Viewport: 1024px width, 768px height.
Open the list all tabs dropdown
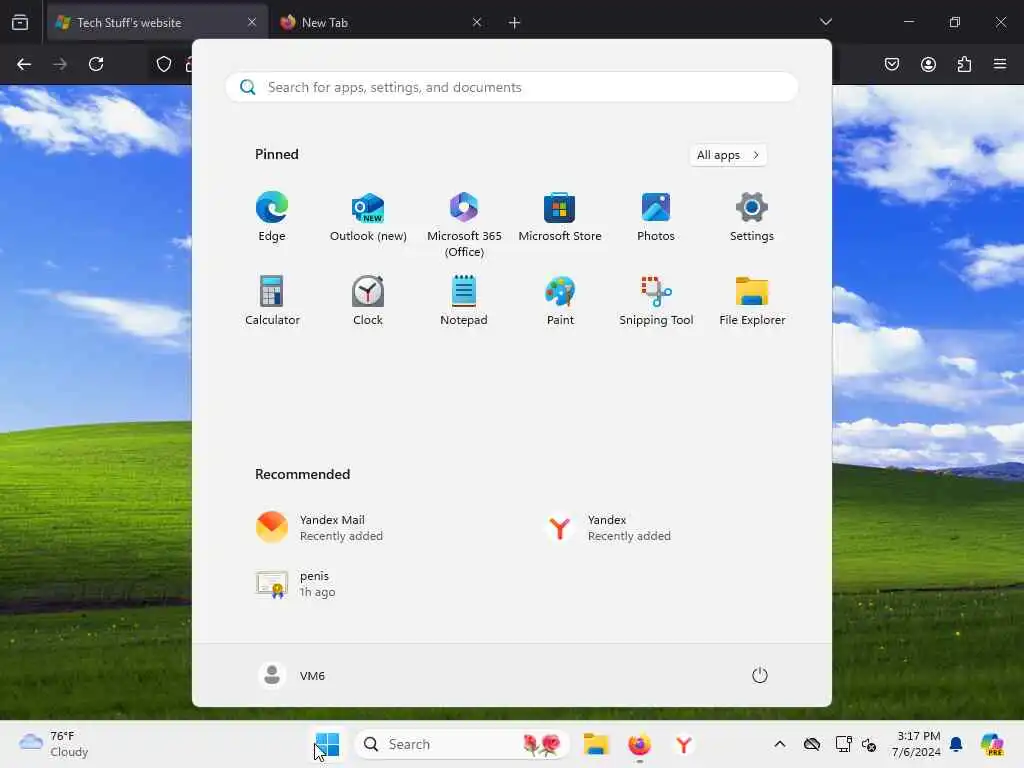click(x=825, y=22)
